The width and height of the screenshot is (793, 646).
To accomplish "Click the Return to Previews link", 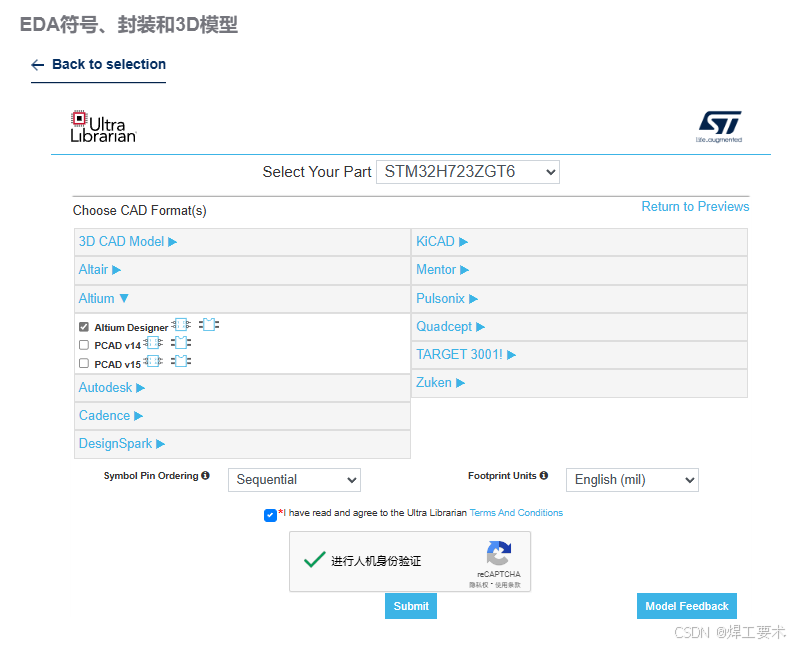I will pos(695,206).
